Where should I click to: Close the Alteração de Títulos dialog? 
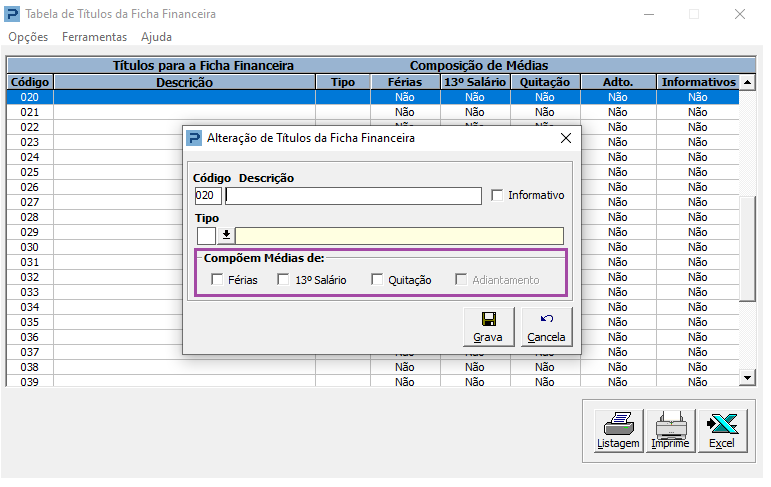click(565, 138)
